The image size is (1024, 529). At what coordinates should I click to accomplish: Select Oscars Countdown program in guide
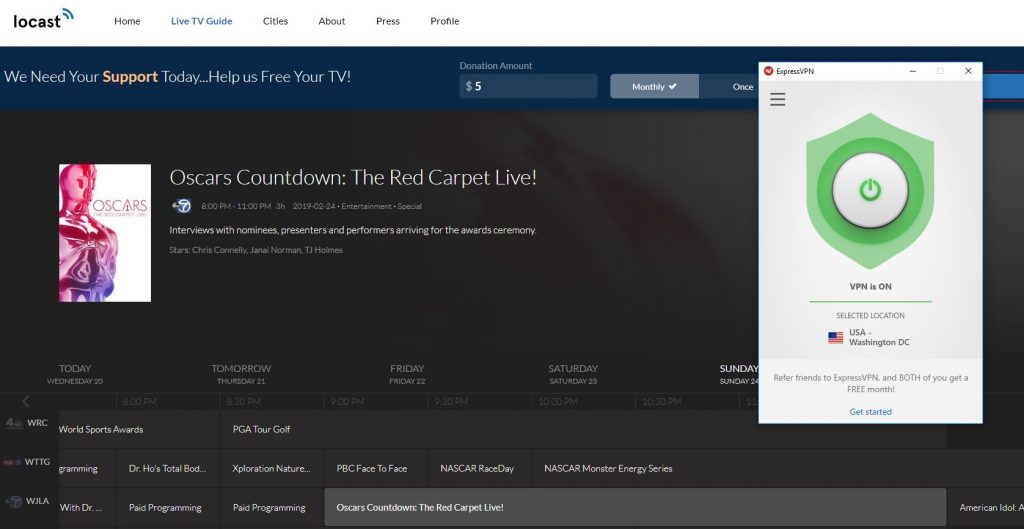point(635,507)
